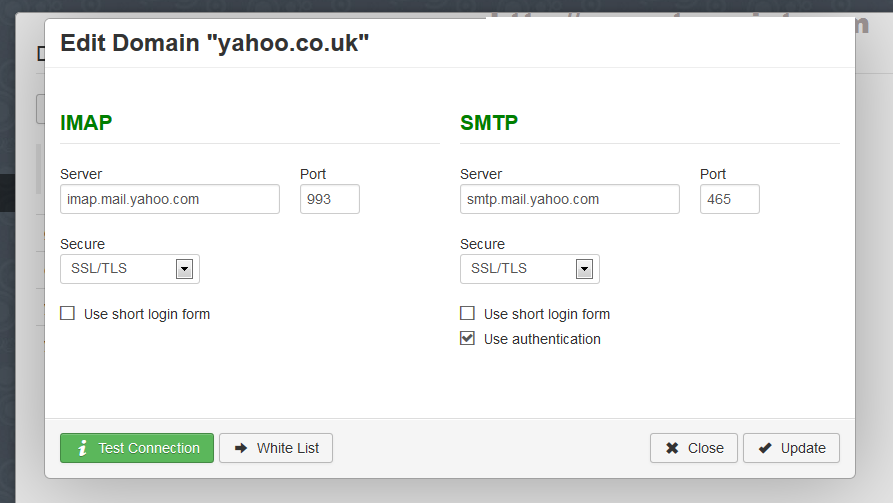The width and height of the screenshot is (893, 503).
Task: Click the X icon on Close button
Action: 673,448
